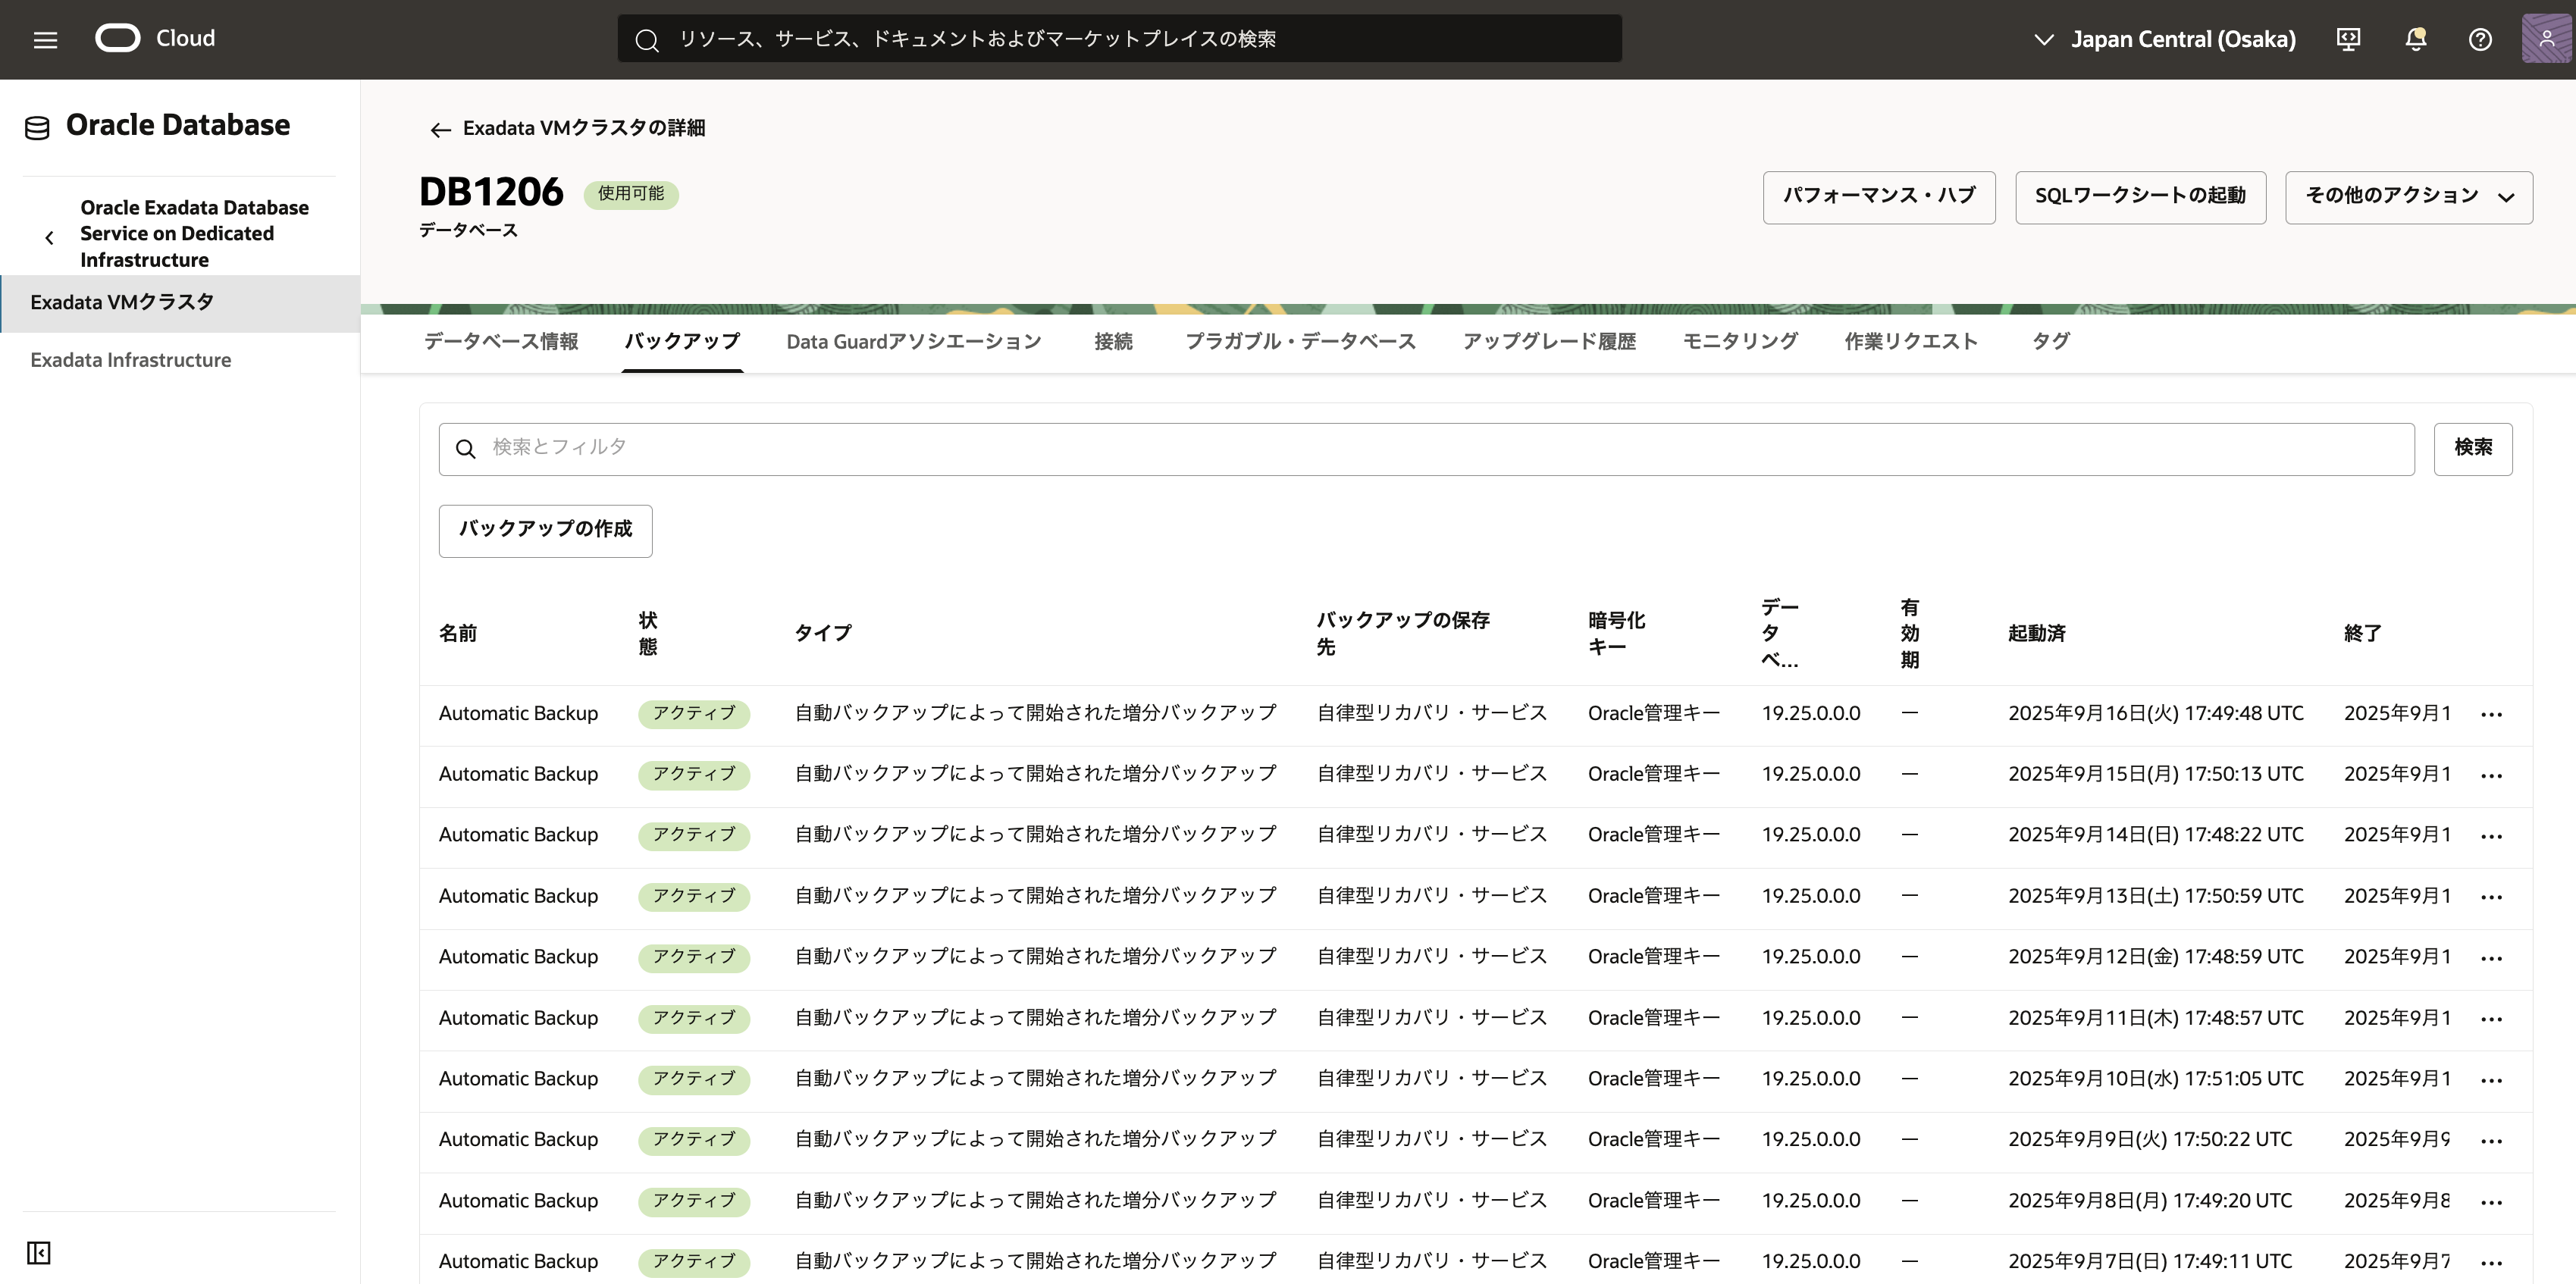Open actions menu for Sept 16 backup row
Image resolution: width=2576 pixels, height=1284 pixels.
[2491, 714]
